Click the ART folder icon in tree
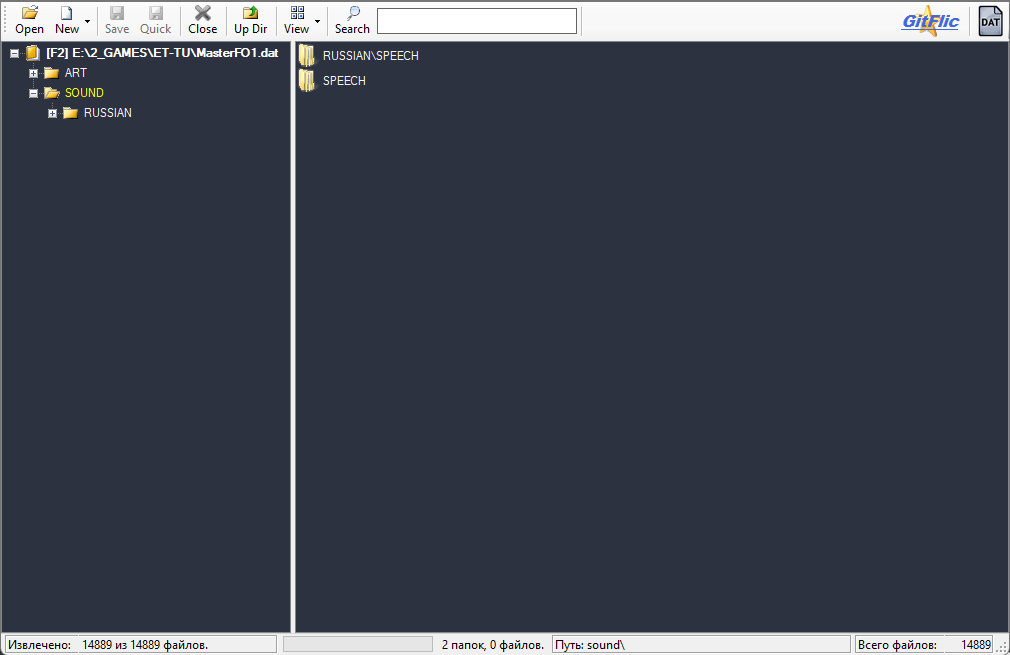1010x655 pixels. [x=52, y=73]
